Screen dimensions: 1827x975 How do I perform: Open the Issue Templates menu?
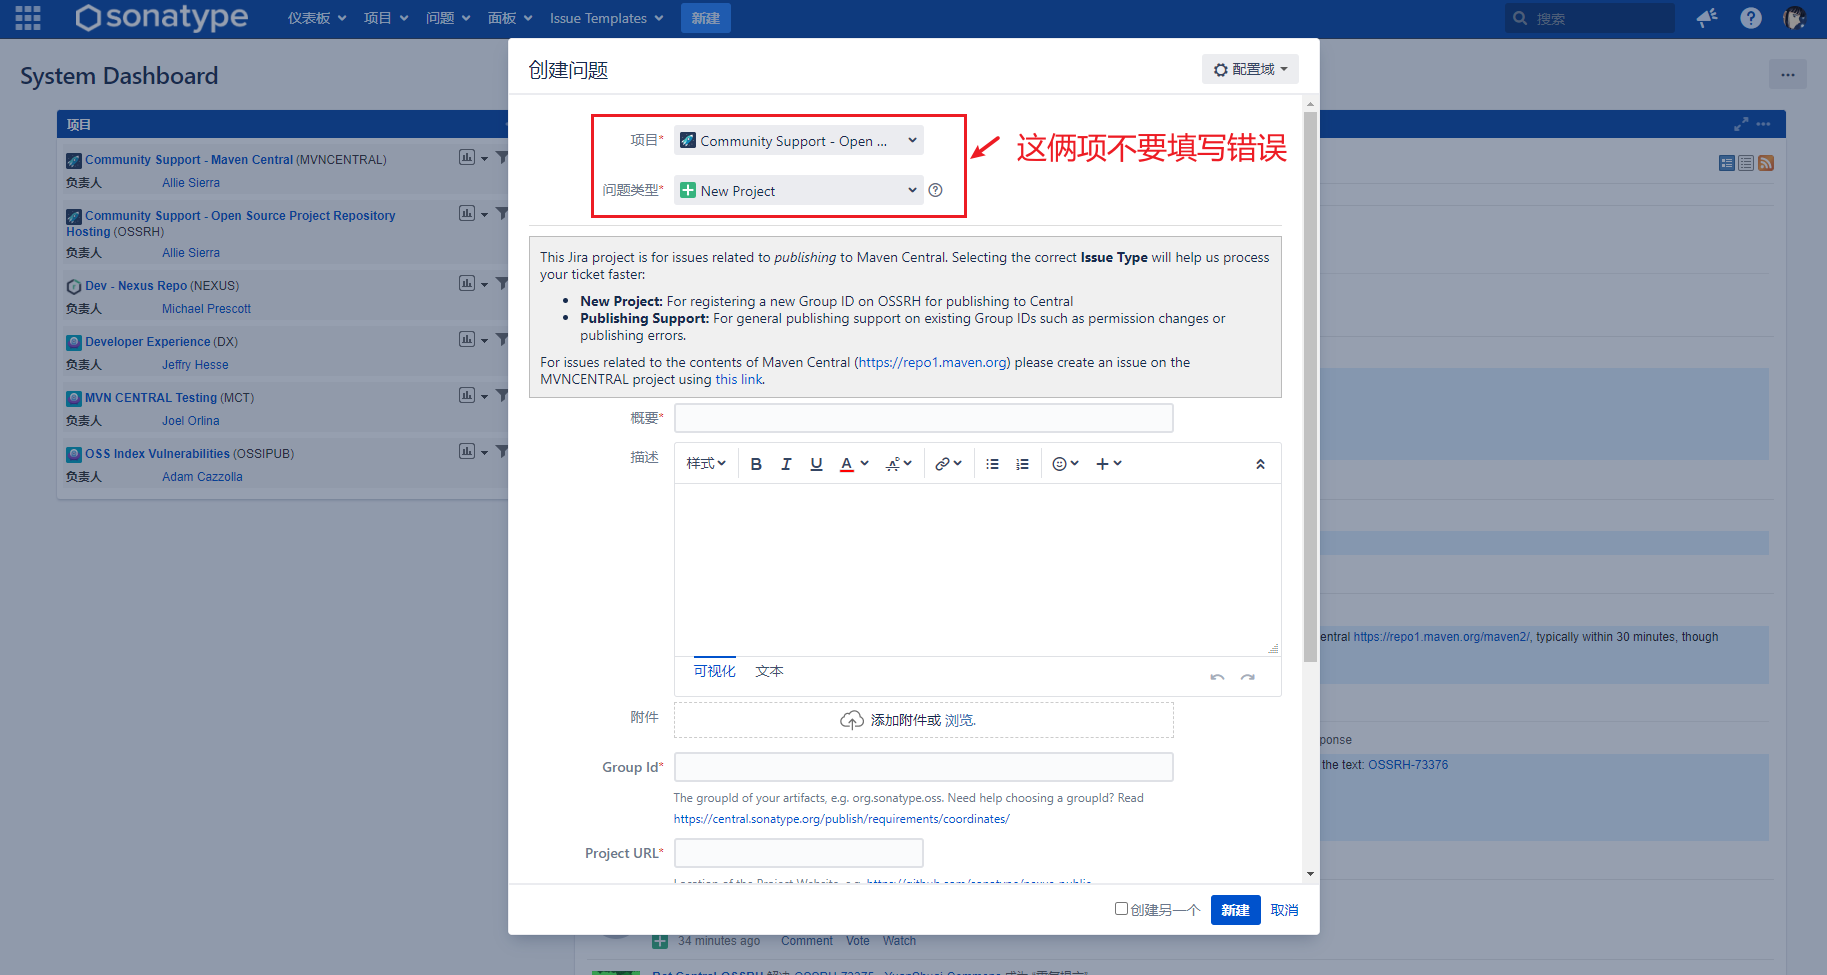click(x=606, y=18)
